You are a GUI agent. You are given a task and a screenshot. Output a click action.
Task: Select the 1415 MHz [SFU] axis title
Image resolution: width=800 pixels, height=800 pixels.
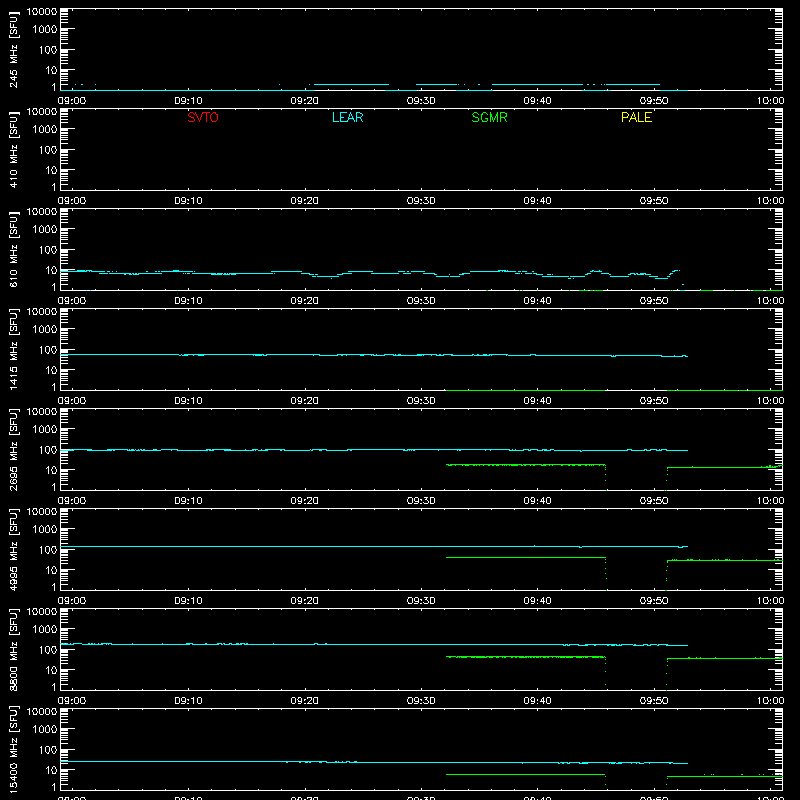(x=13, y=350)
